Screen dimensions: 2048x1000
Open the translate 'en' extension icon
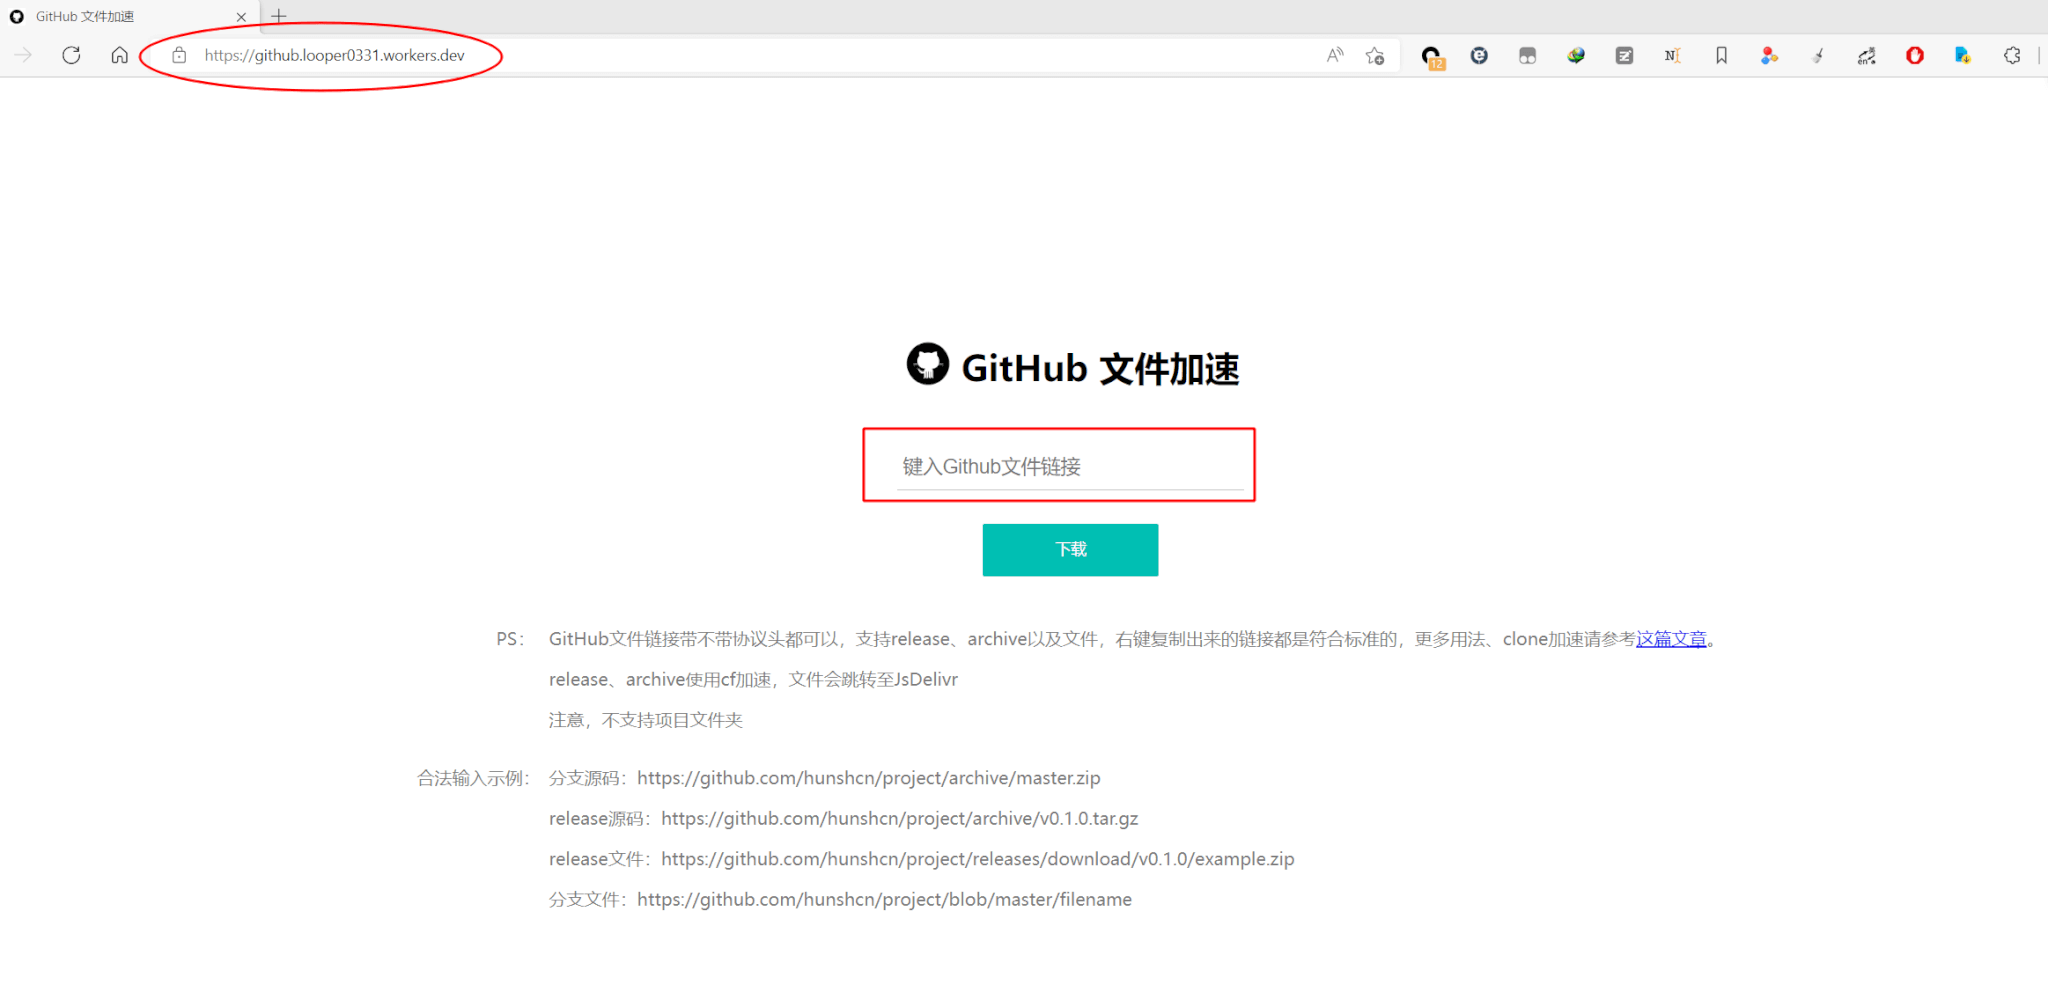click(x=1866, y=56)
